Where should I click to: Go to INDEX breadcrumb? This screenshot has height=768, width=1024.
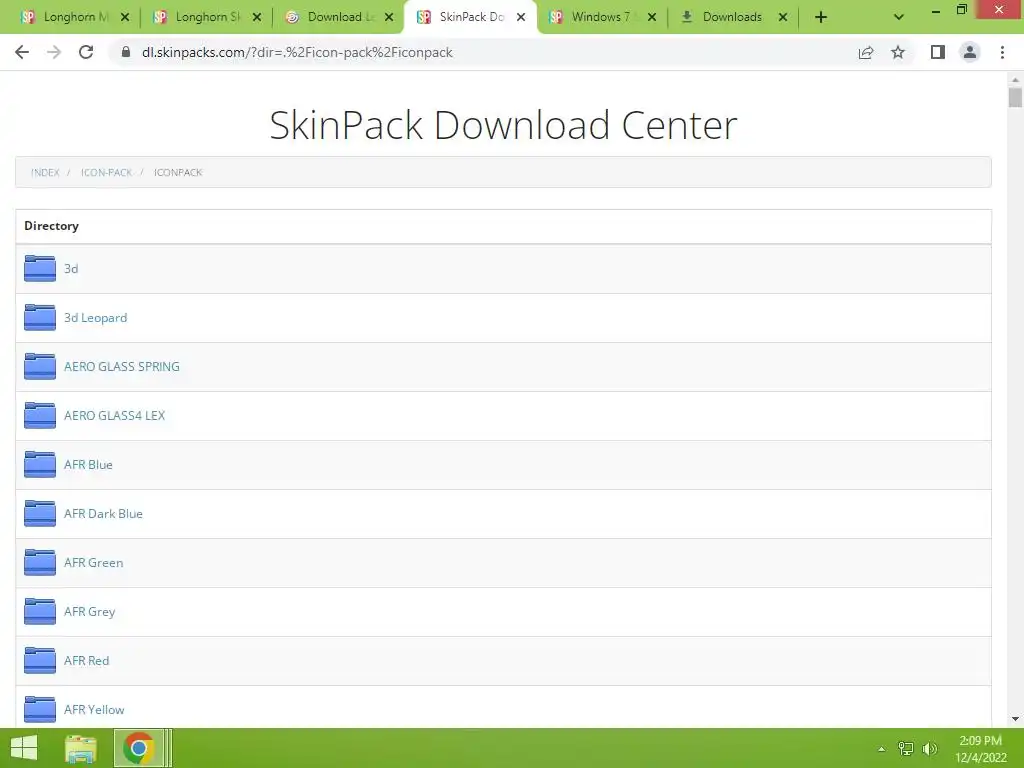click(x=45, y=172)
